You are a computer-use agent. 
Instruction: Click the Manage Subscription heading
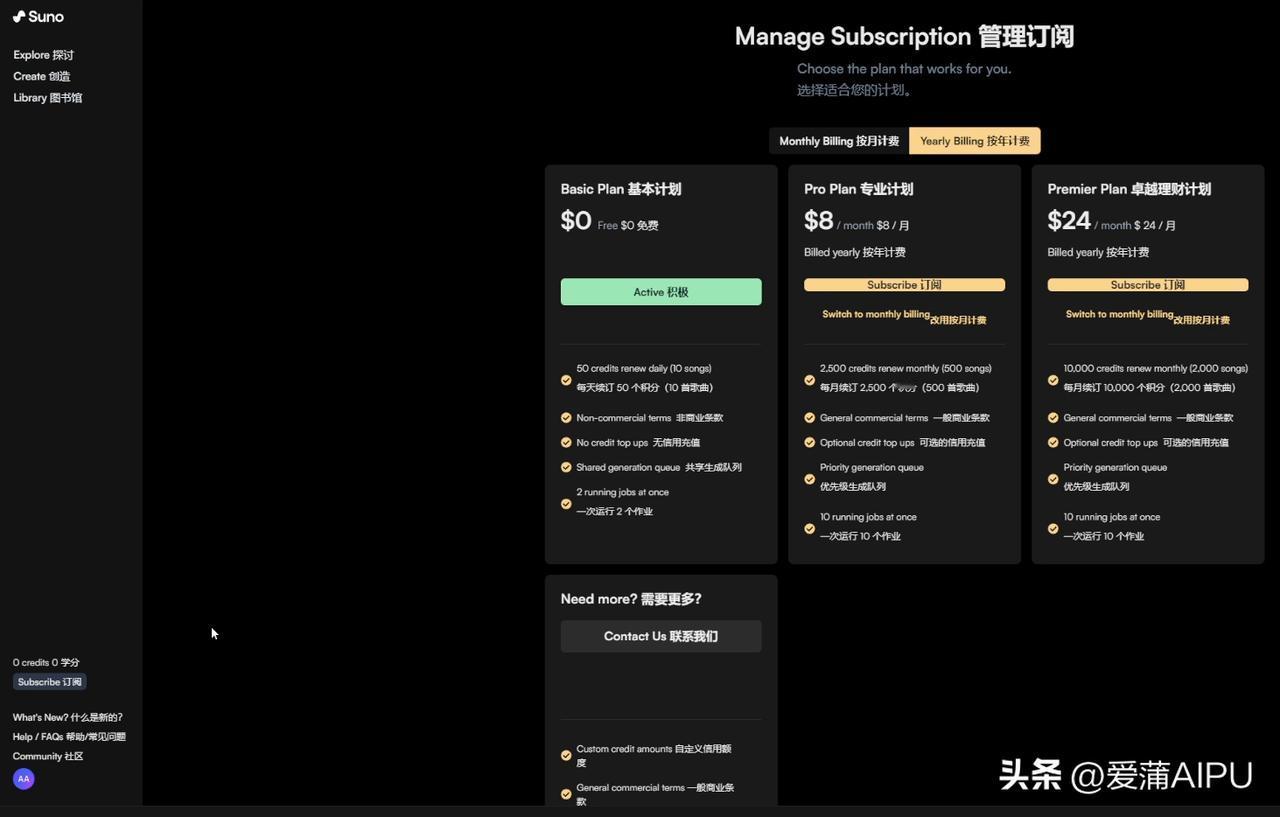coord(904,37)
